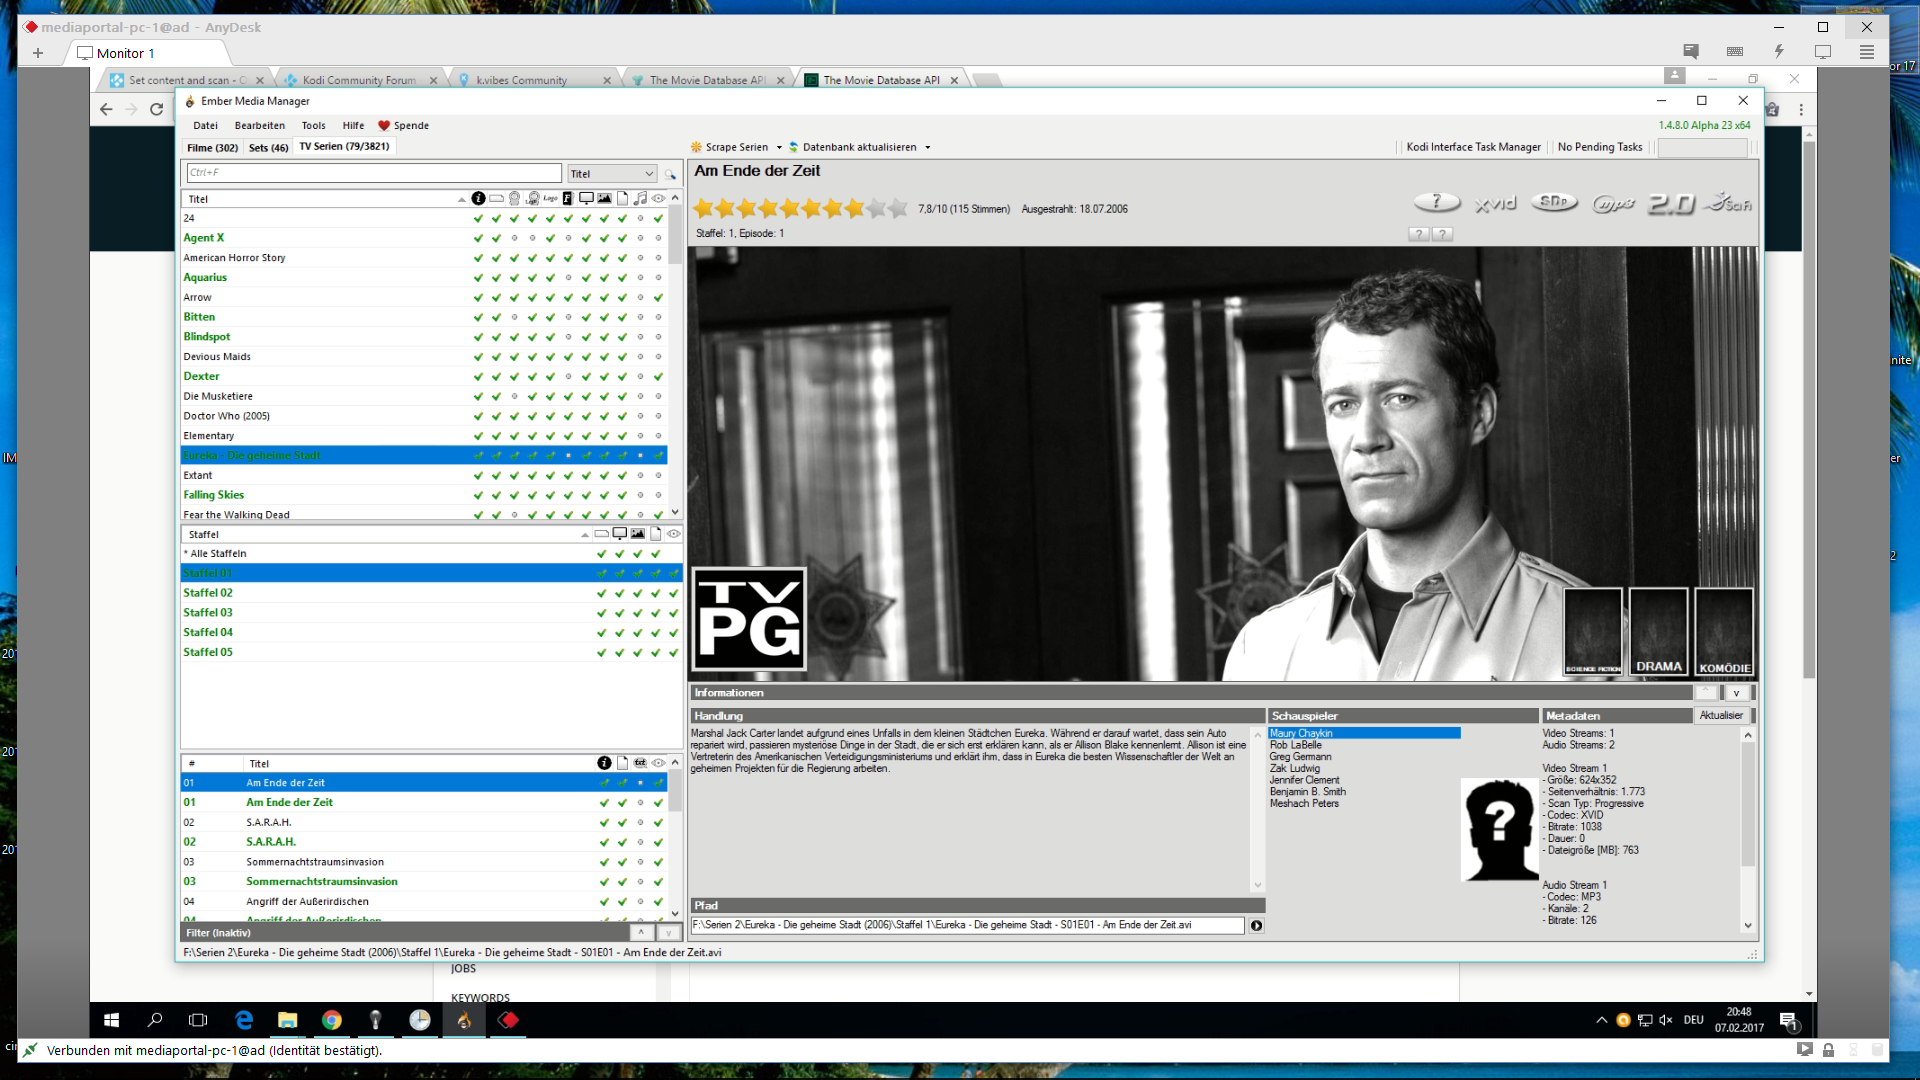Click the SD resolution info icon
Viewport: 1920px width, 1080px height.
pos(1554,203)
